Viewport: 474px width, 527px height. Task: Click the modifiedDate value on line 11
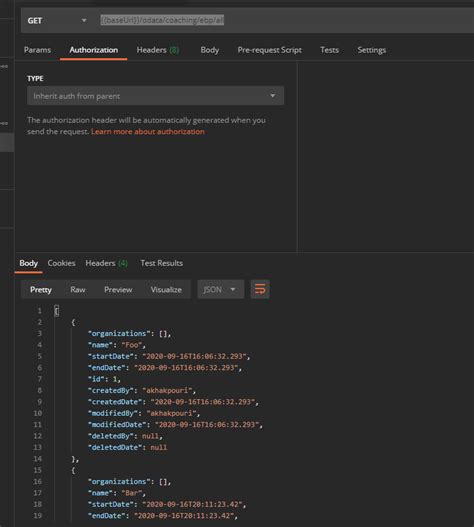click(x=207, y=425)
